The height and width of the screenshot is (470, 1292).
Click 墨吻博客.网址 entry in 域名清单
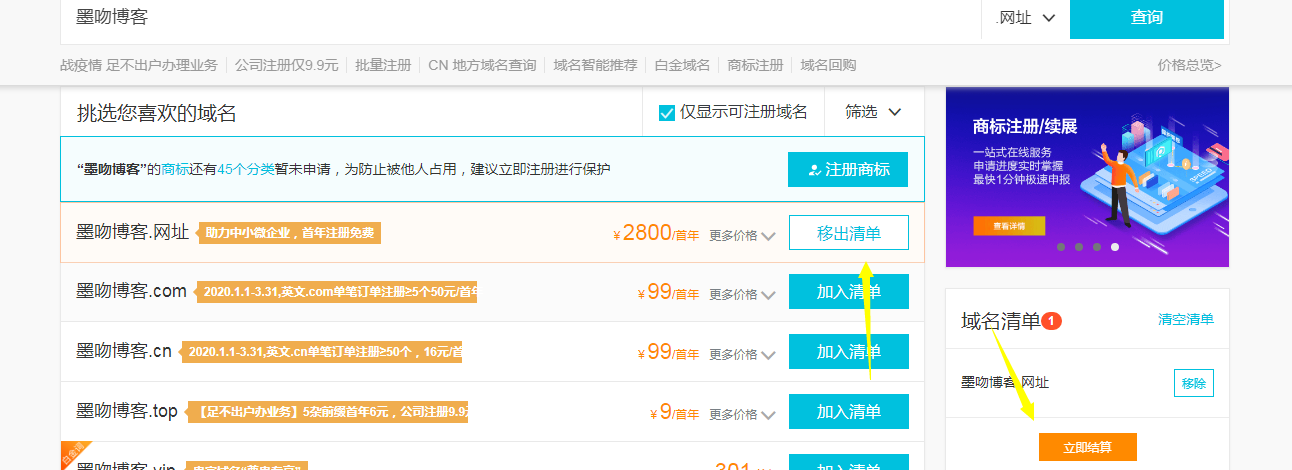click(1005, 383)
